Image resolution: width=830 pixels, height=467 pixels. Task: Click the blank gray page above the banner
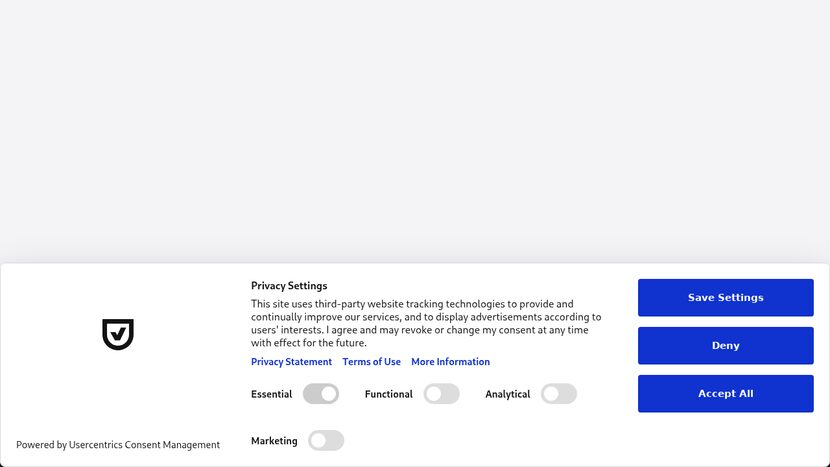pos(415,130)
